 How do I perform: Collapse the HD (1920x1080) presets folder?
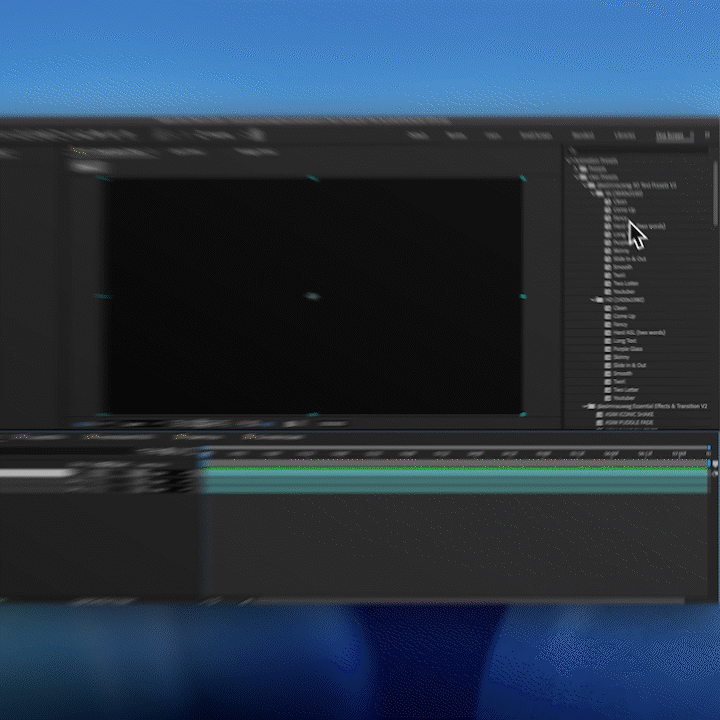coord(592,299)
